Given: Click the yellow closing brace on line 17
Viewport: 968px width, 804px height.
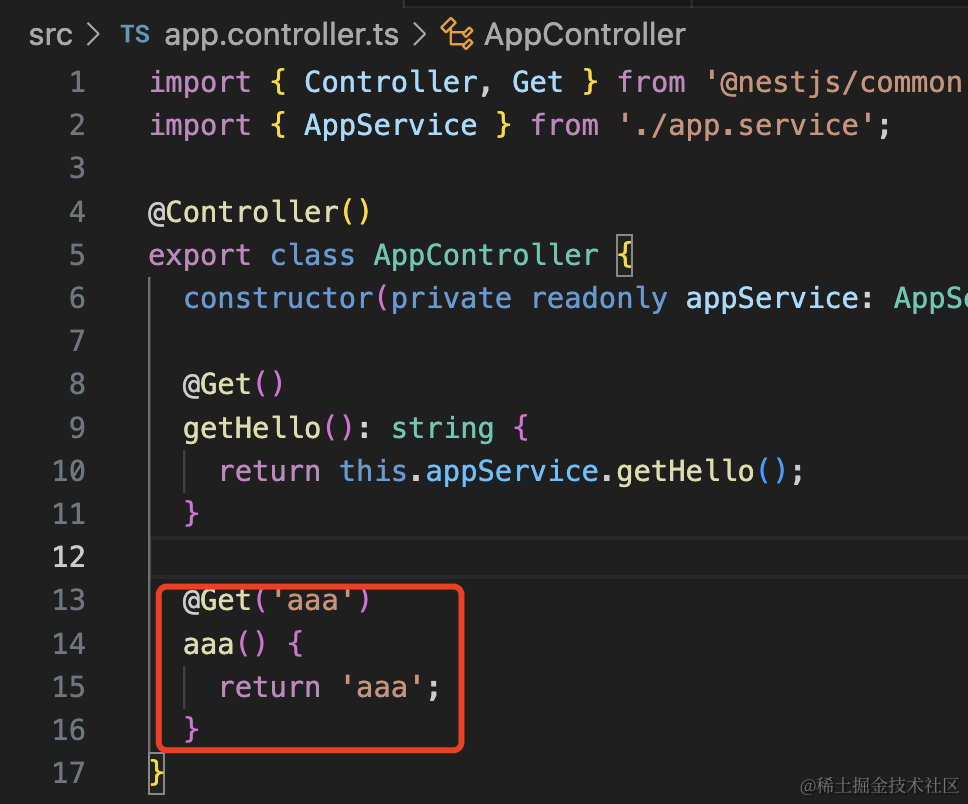Looking at the screenshot, I should point(156,772).
